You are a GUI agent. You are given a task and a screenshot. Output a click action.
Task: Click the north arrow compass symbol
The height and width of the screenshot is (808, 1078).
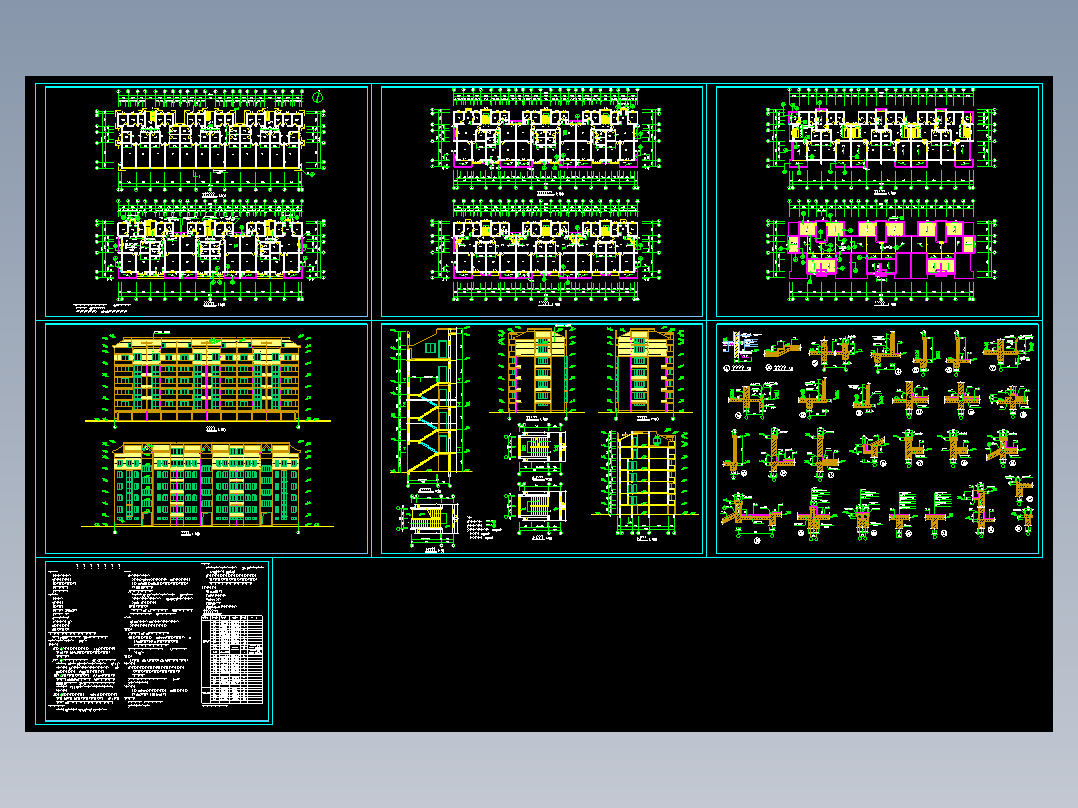(318, 98)
